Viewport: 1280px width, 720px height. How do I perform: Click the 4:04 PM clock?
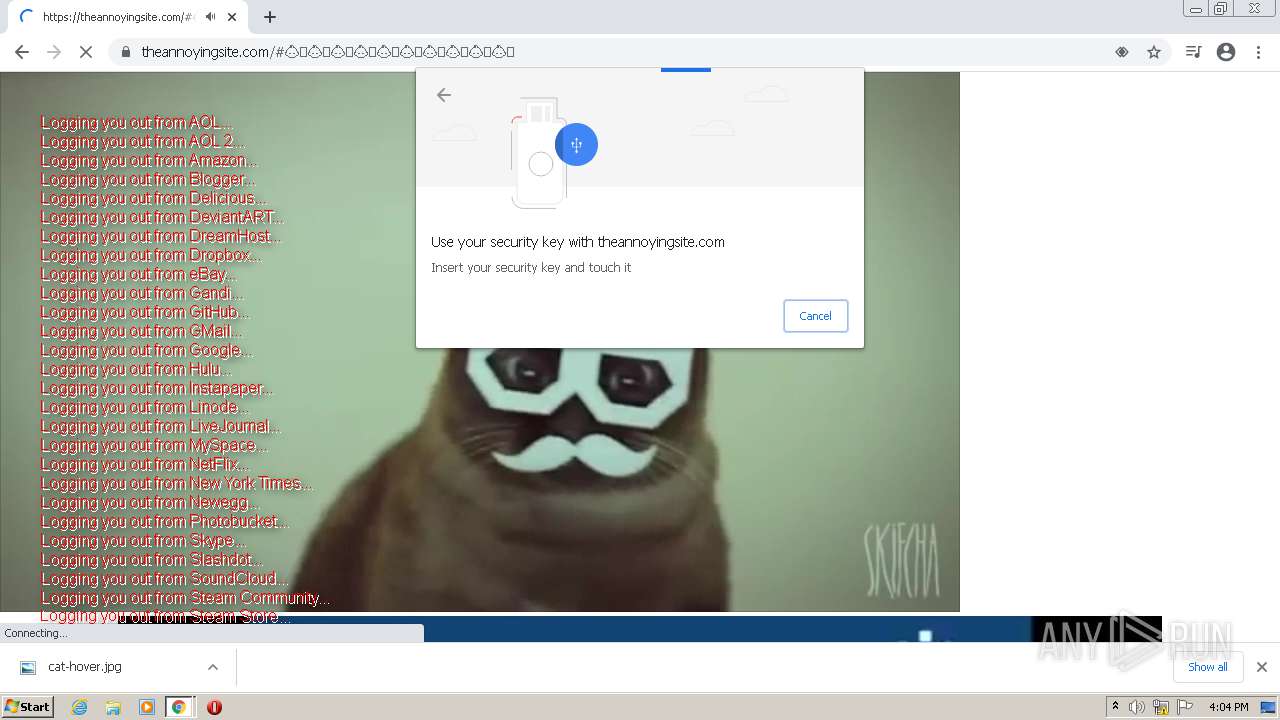1228,707
